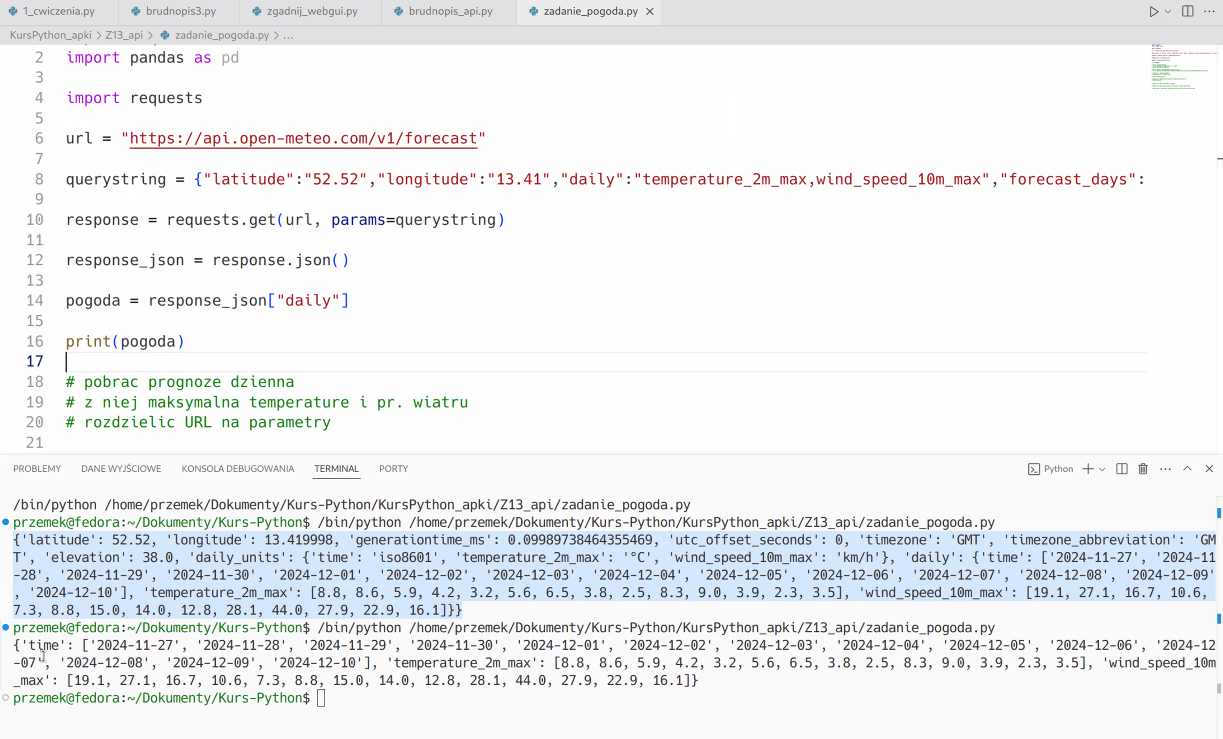The width and height of the screenshot is (1223, 739).
Task: Create a new terminal with the plus icon
Action: [1088, 469]
